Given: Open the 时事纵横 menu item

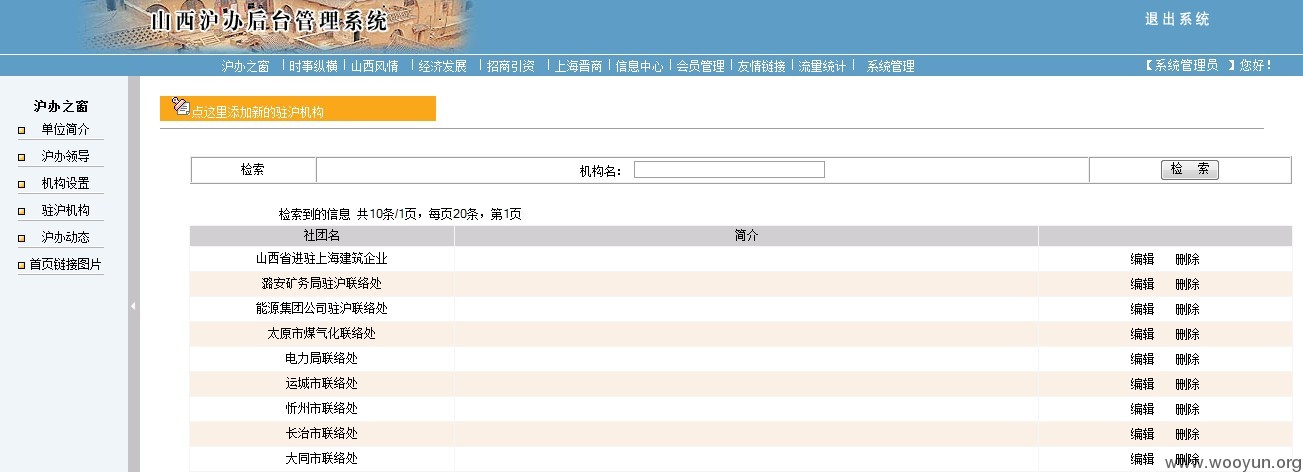Looking at the screenshot, I should (x=313, y=67).
